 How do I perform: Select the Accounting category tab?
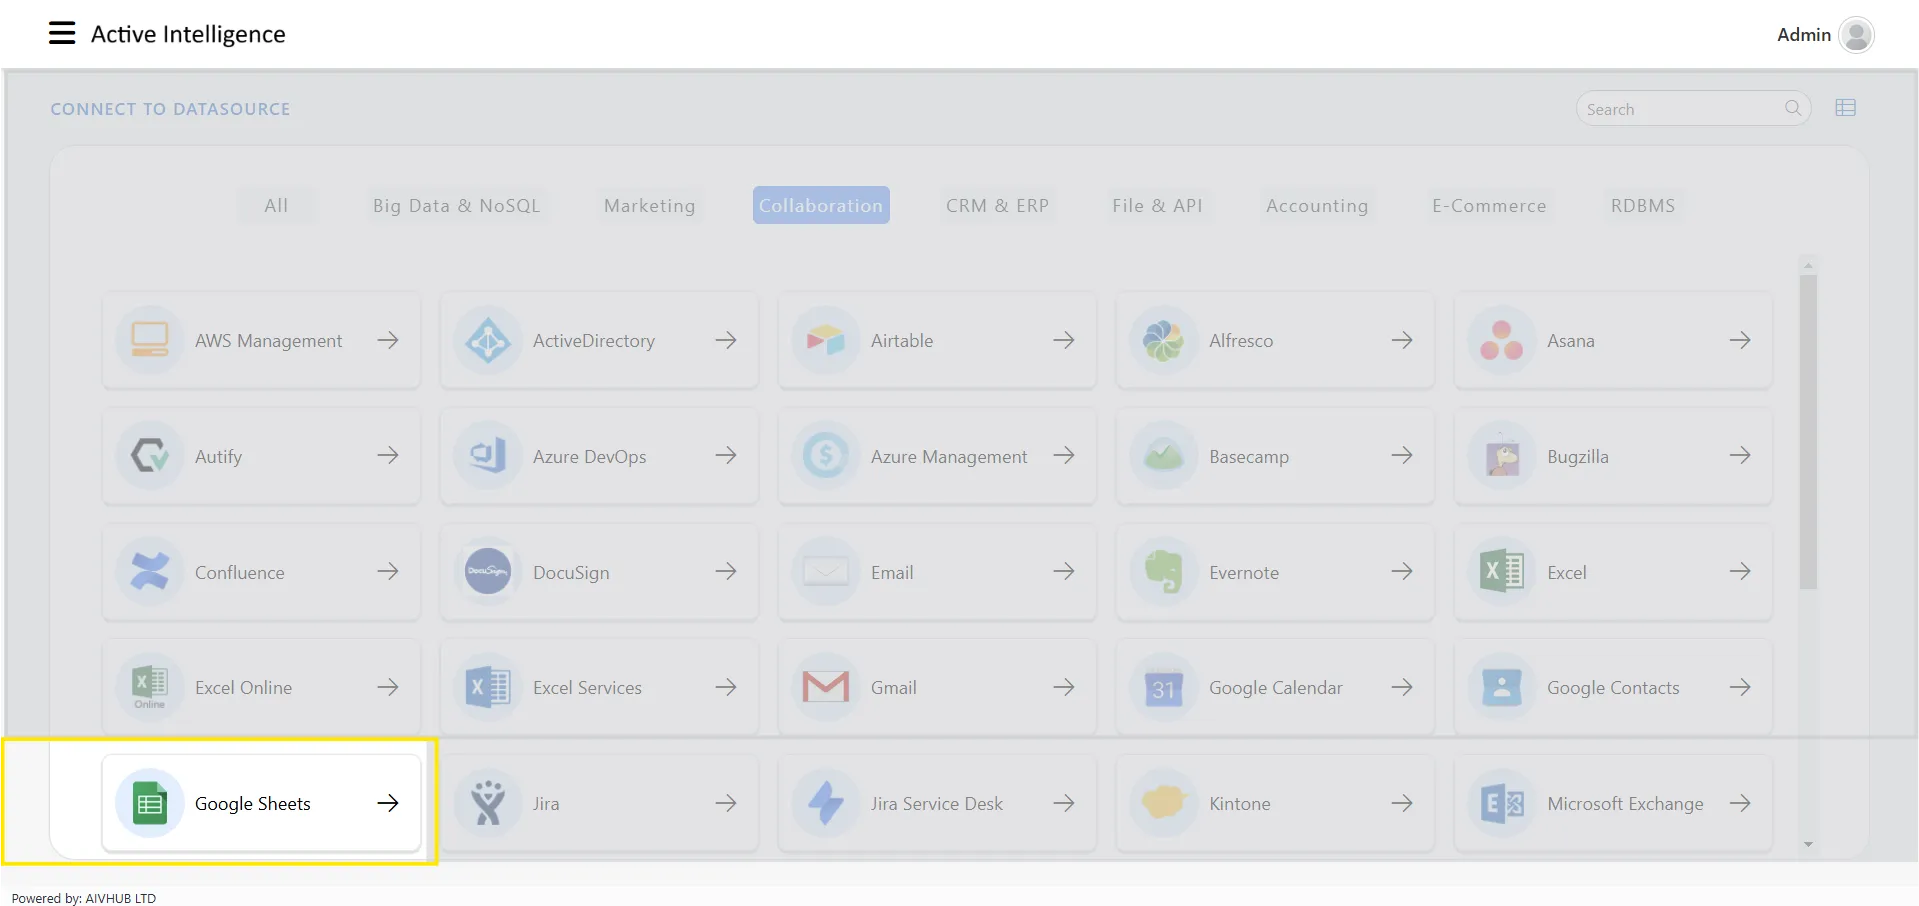1317,205
